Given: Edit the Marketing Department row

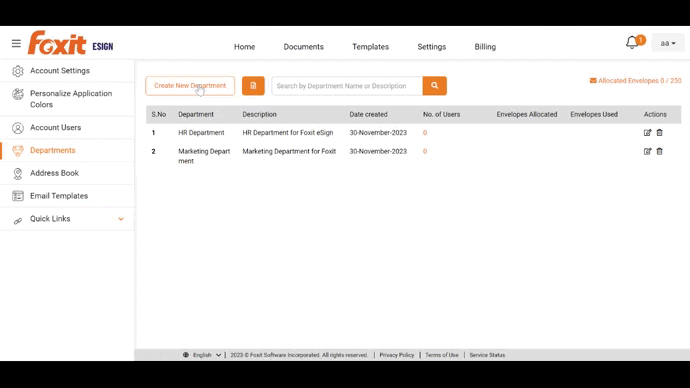Looking at the screenshot, I should coord(647,151).
